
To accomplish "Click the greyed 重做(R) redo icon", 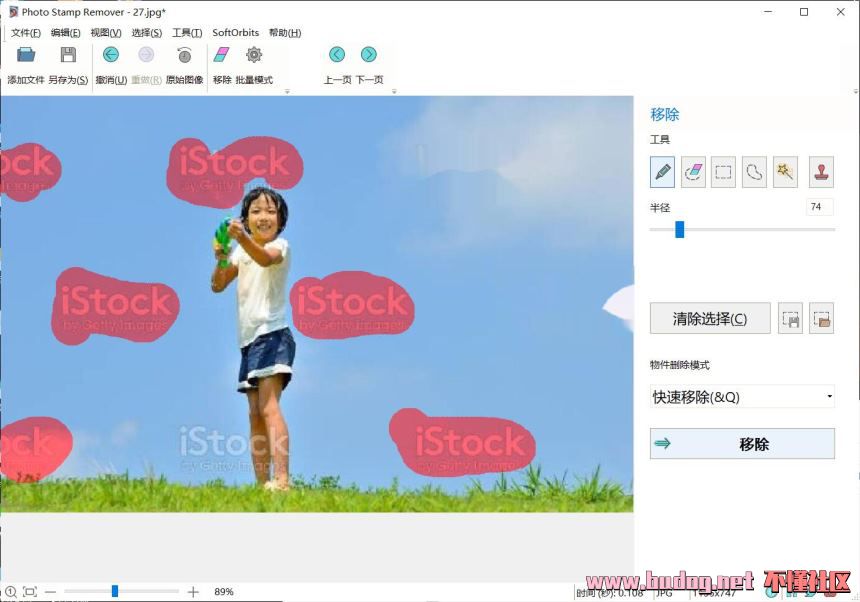I will (146, 55).
